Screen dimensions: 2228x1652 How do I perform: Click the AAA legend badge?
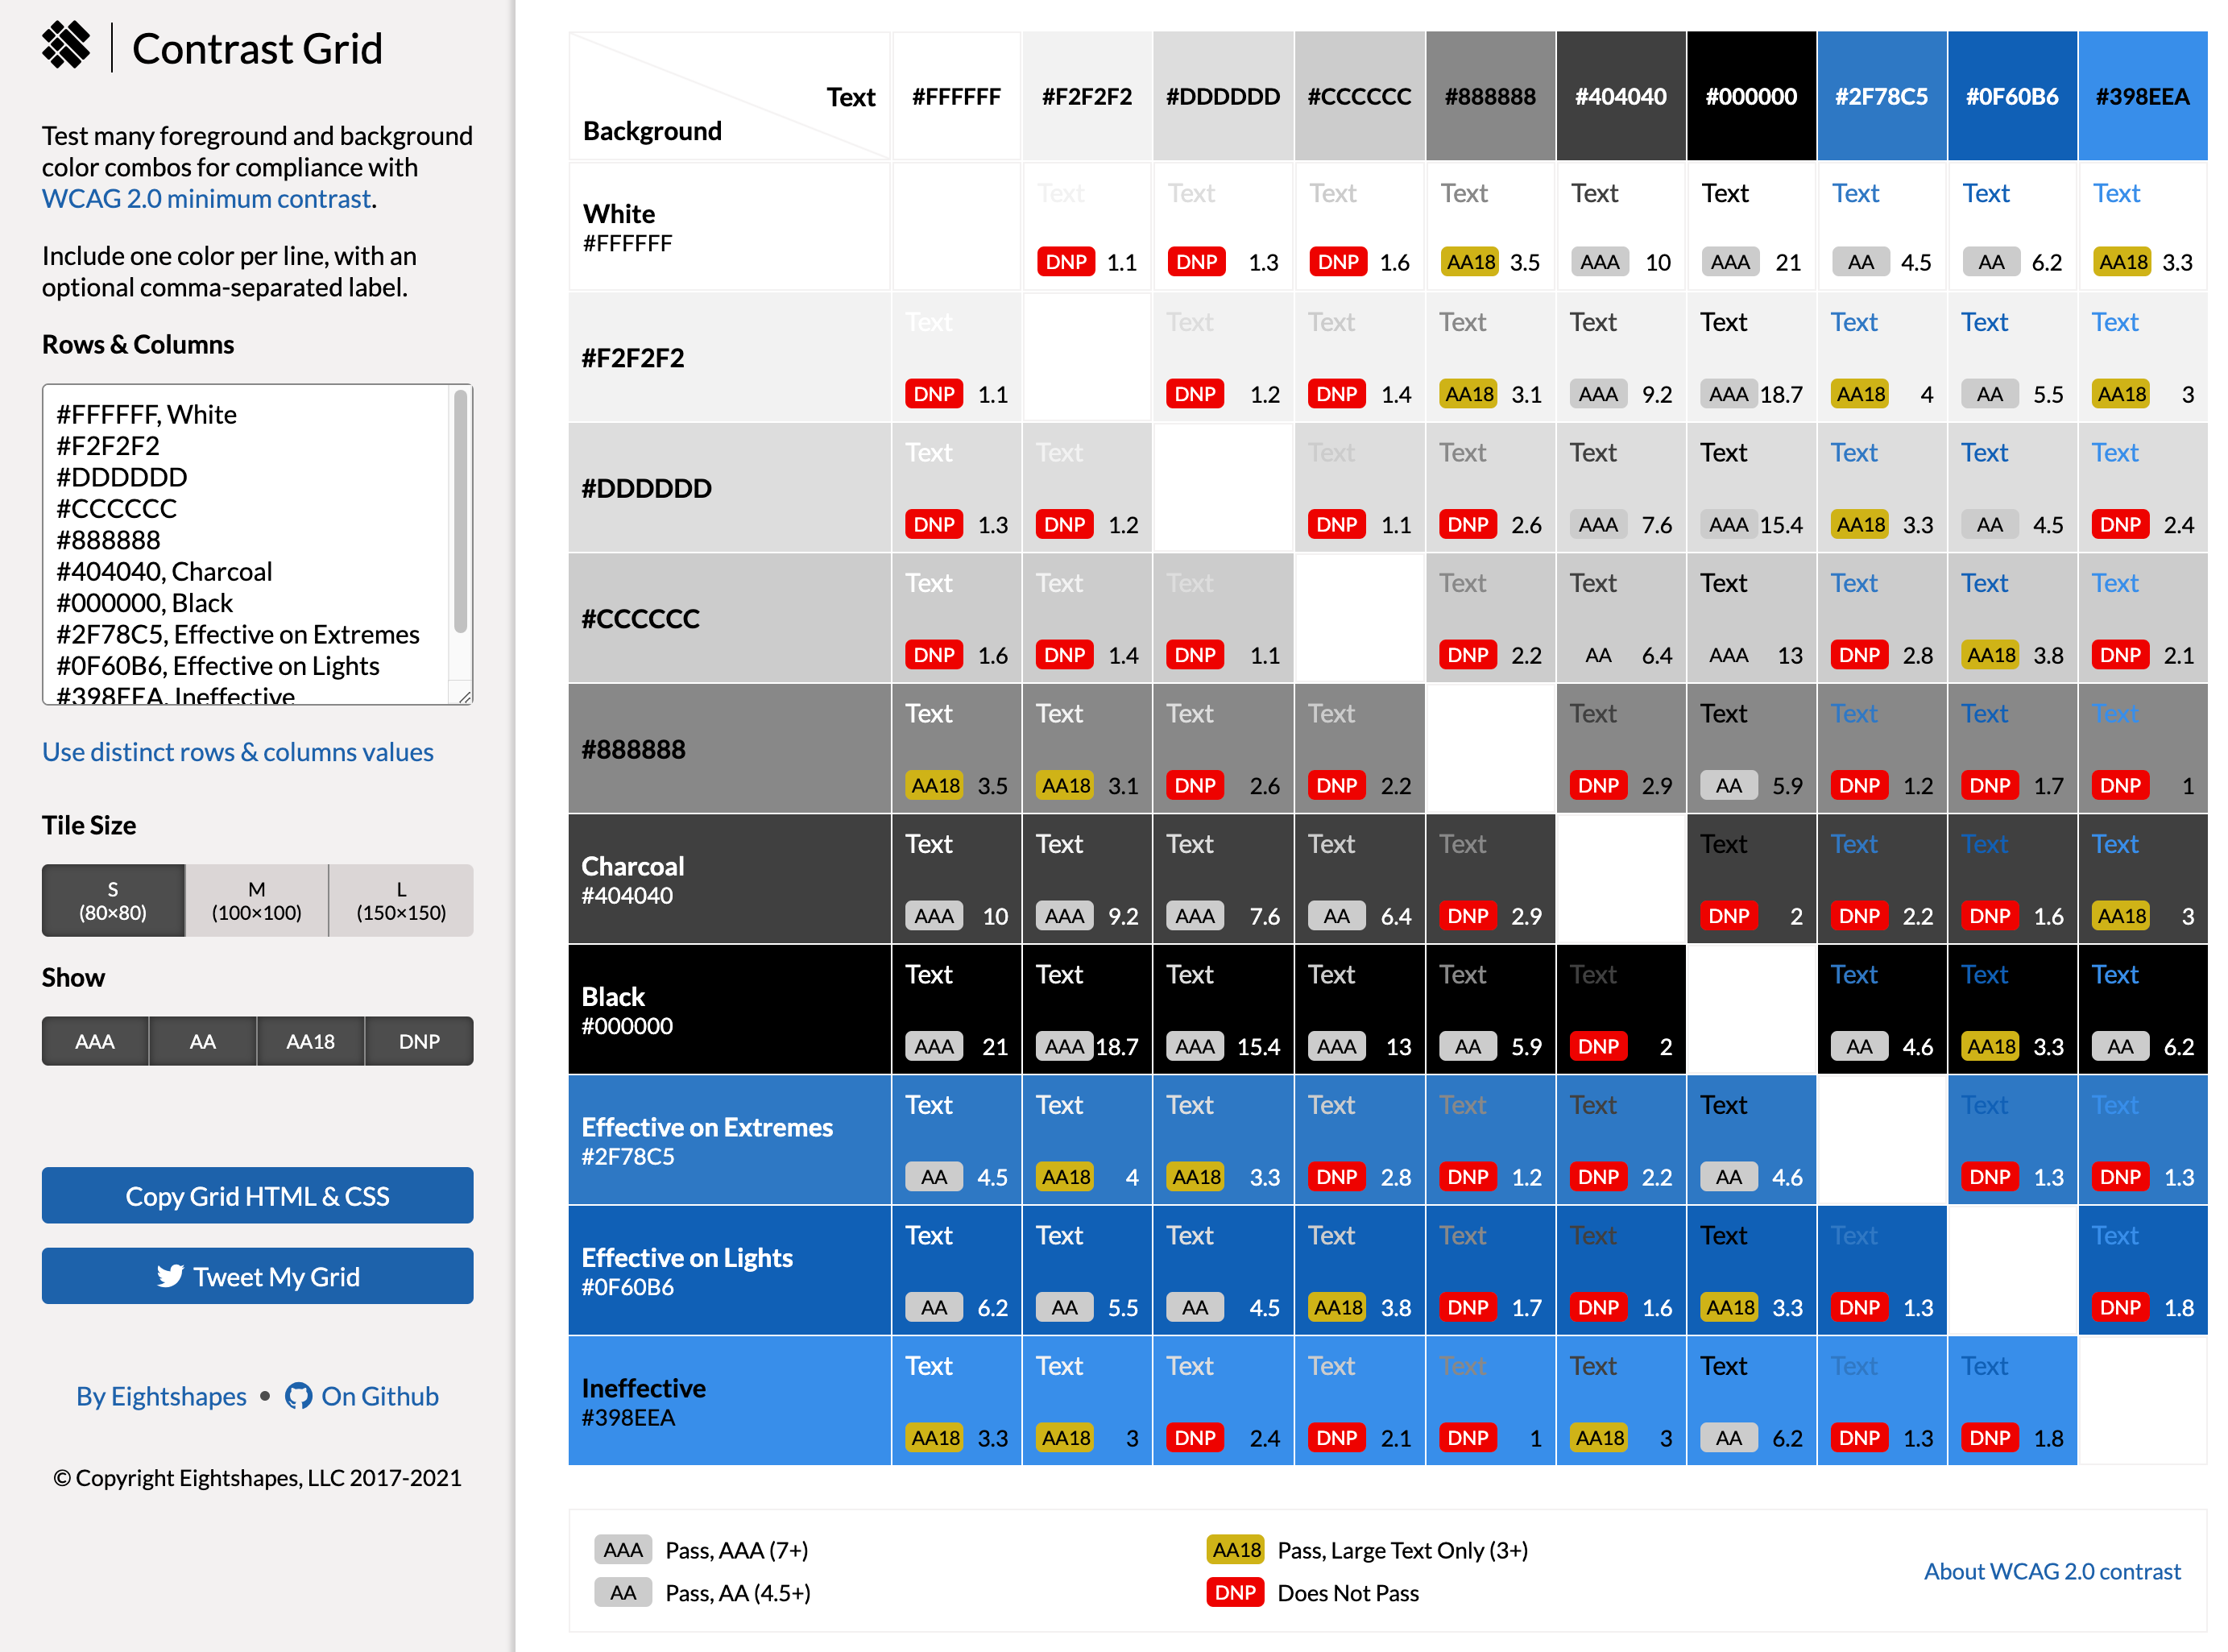pyautogui.click(x=622, y=1550)
